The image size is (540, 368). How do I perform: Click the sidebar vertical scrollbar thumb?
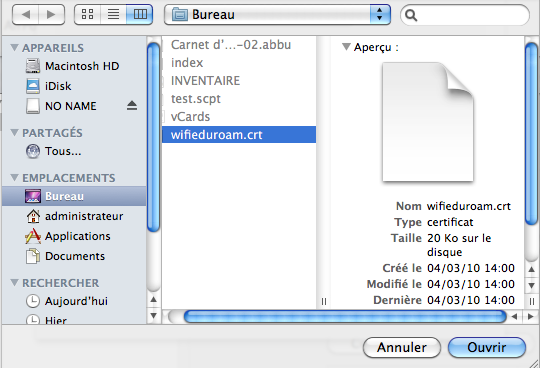[x=153, y=137]
